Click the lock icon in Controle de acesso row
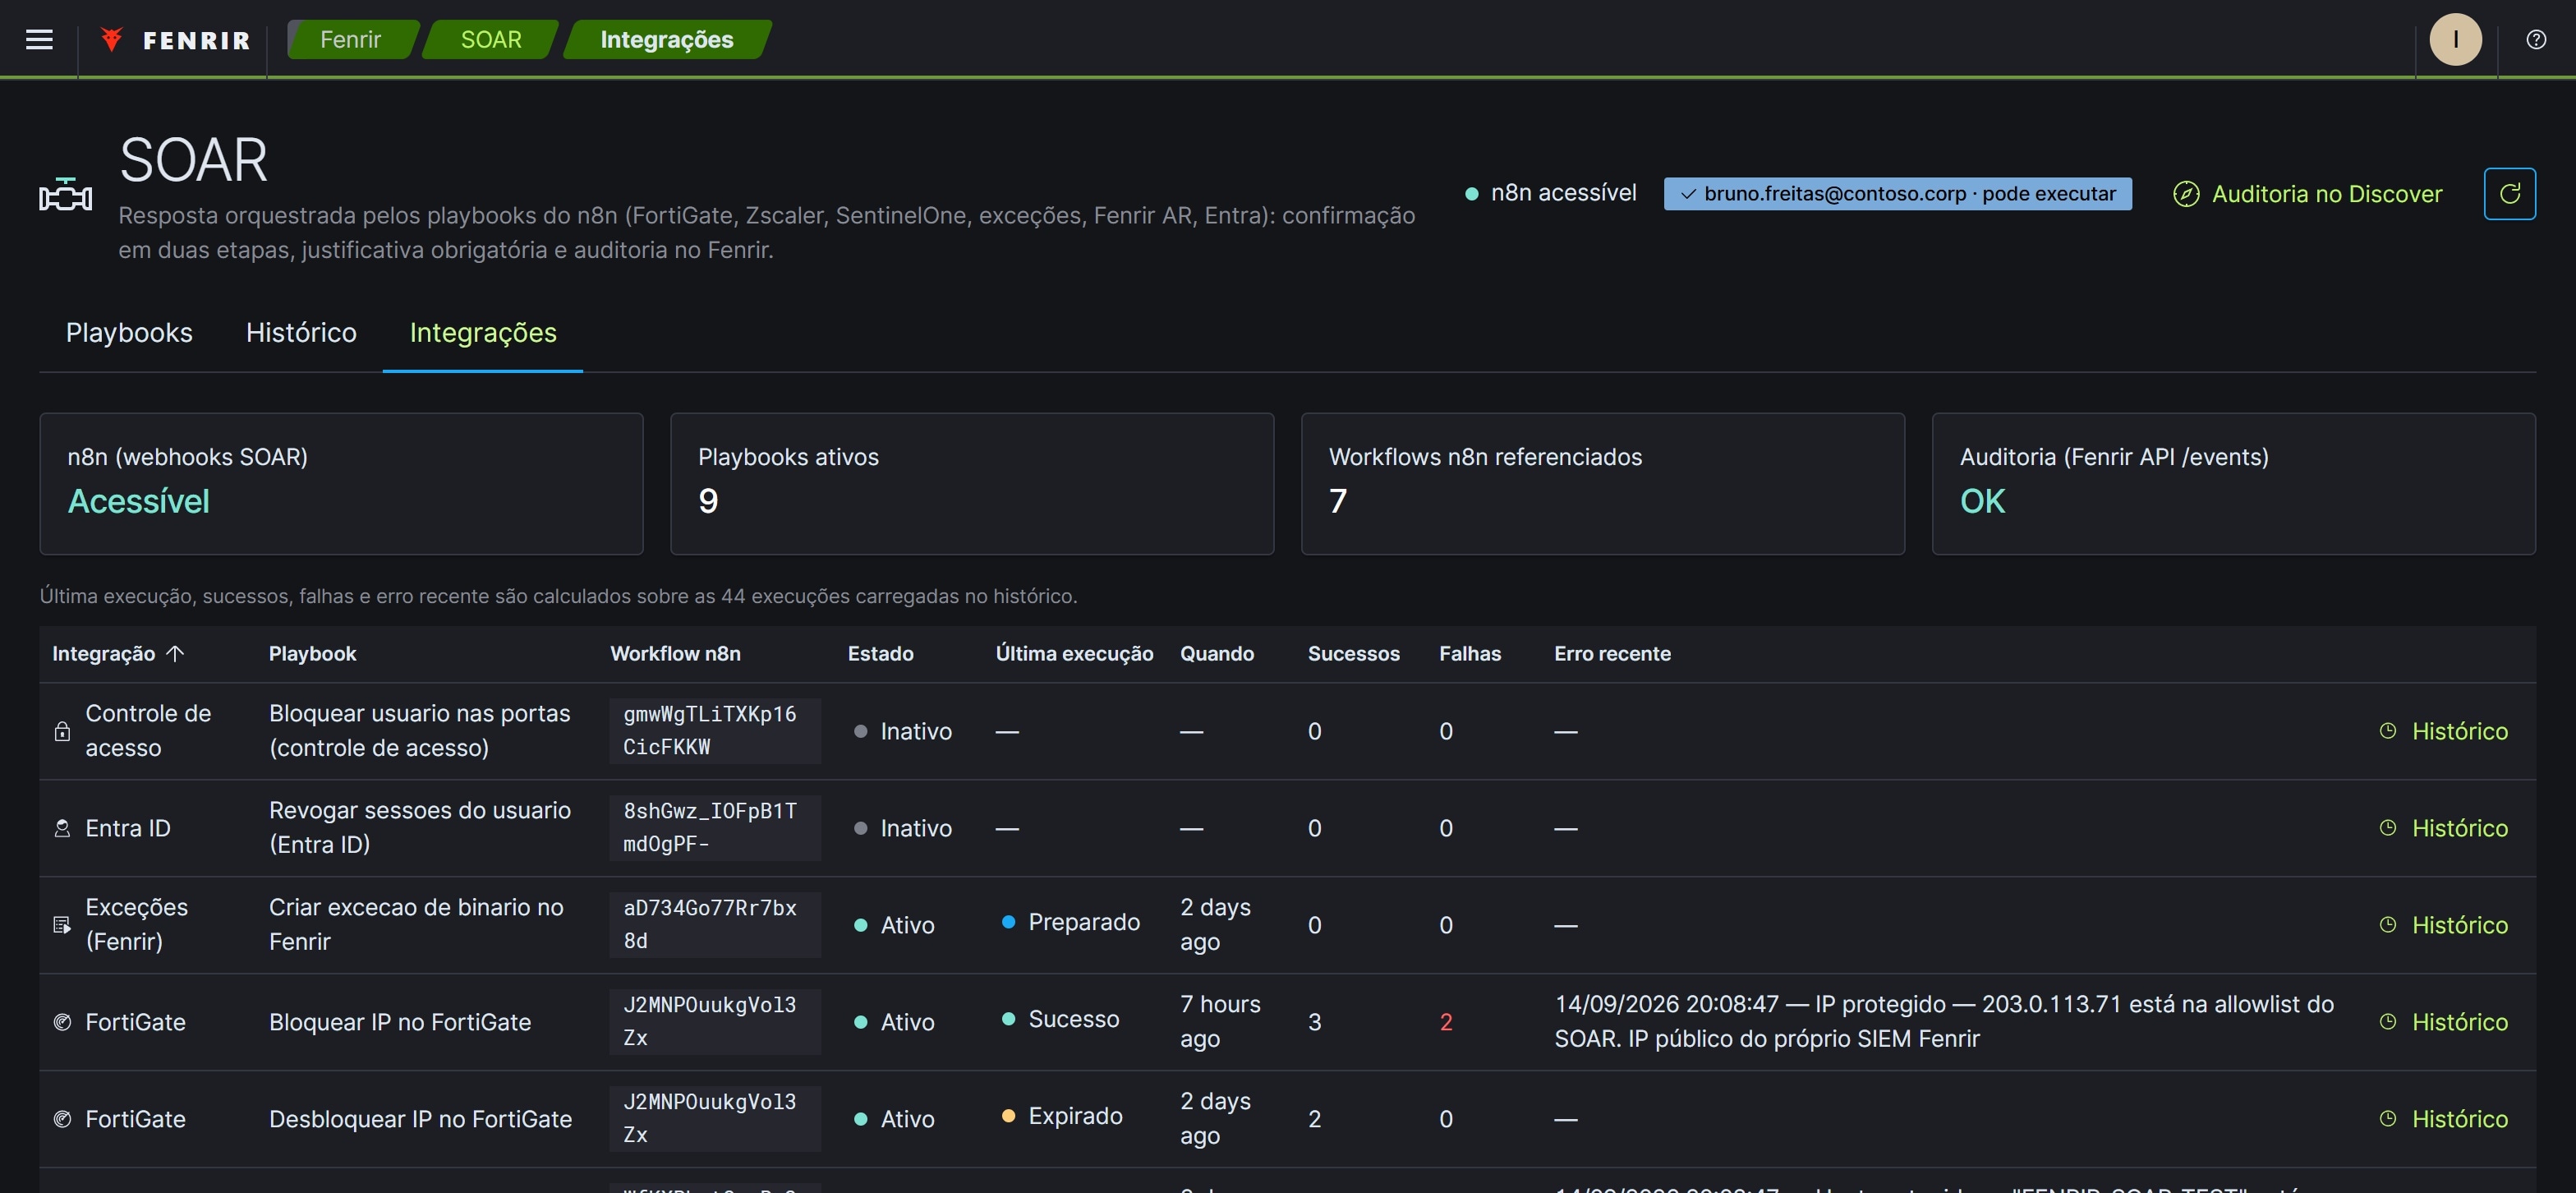The image size is (2576, 1193). coord(62,732)
